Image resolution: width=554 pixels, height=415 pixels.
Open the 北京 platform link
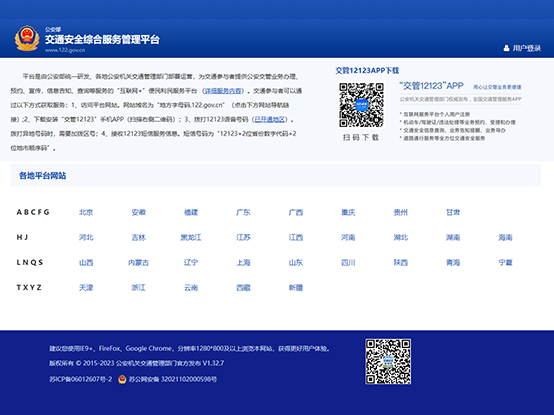pos(86,212)
